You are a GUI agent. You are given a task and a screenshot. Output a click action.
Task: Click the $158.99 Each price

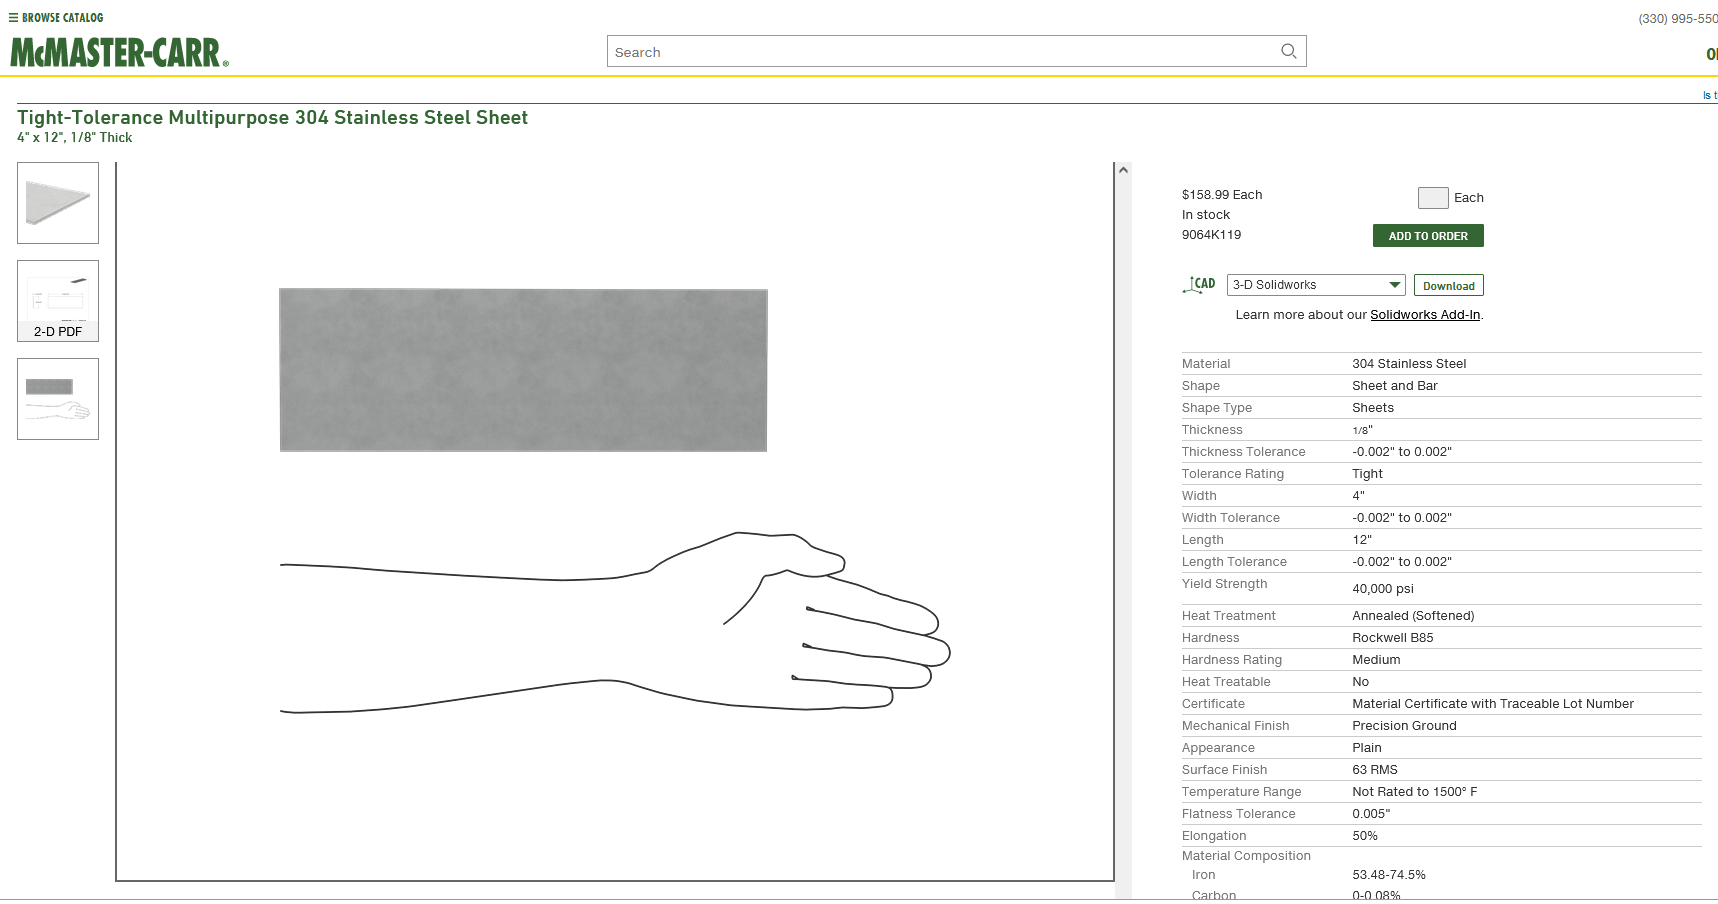point(1222,195)
